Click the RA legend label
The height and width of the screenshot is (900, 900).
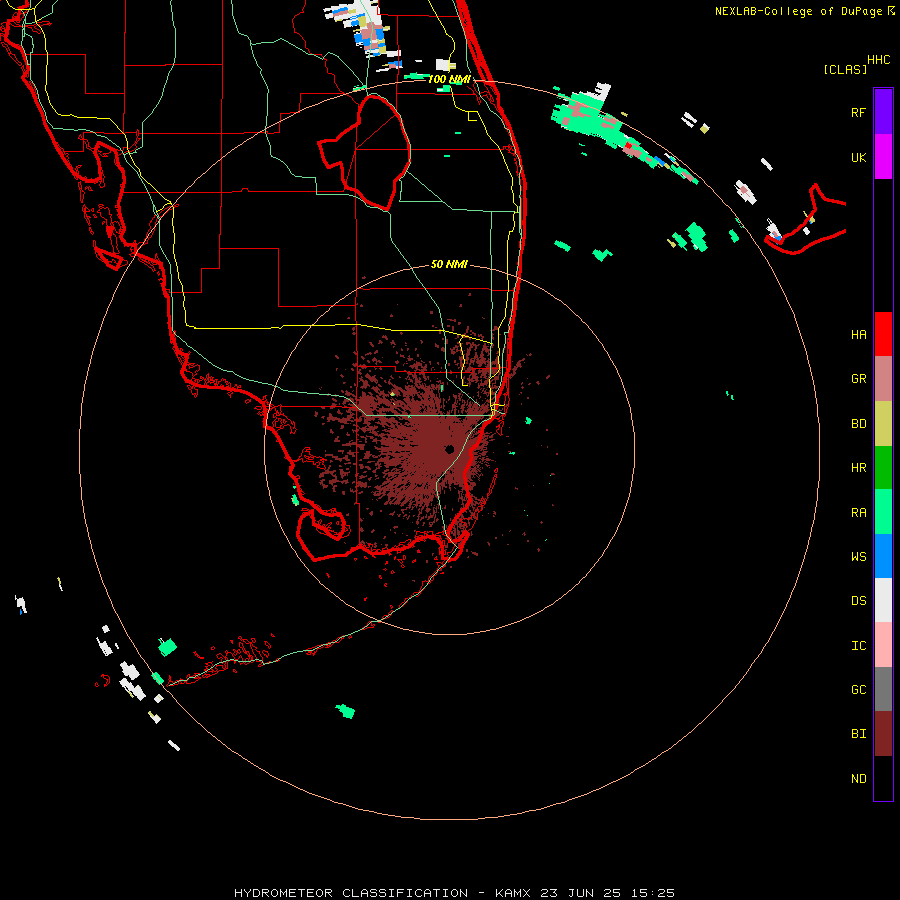(858, 513)
